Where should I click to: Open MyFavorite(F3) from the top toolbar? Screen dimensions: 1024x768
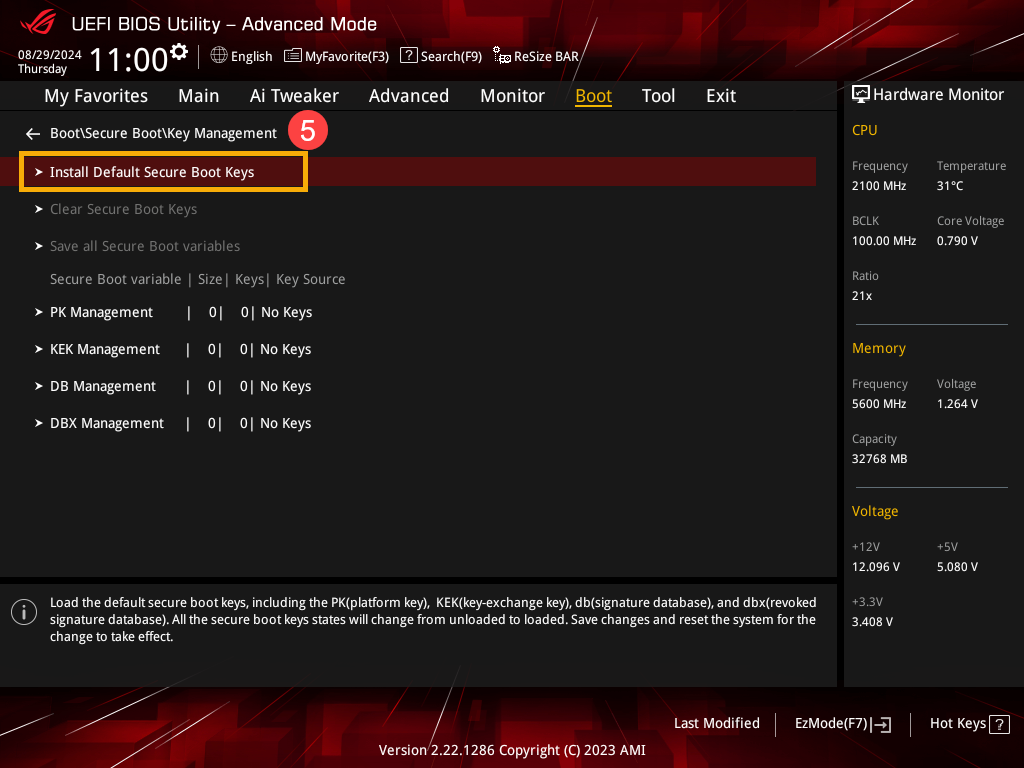coord(336,56)
